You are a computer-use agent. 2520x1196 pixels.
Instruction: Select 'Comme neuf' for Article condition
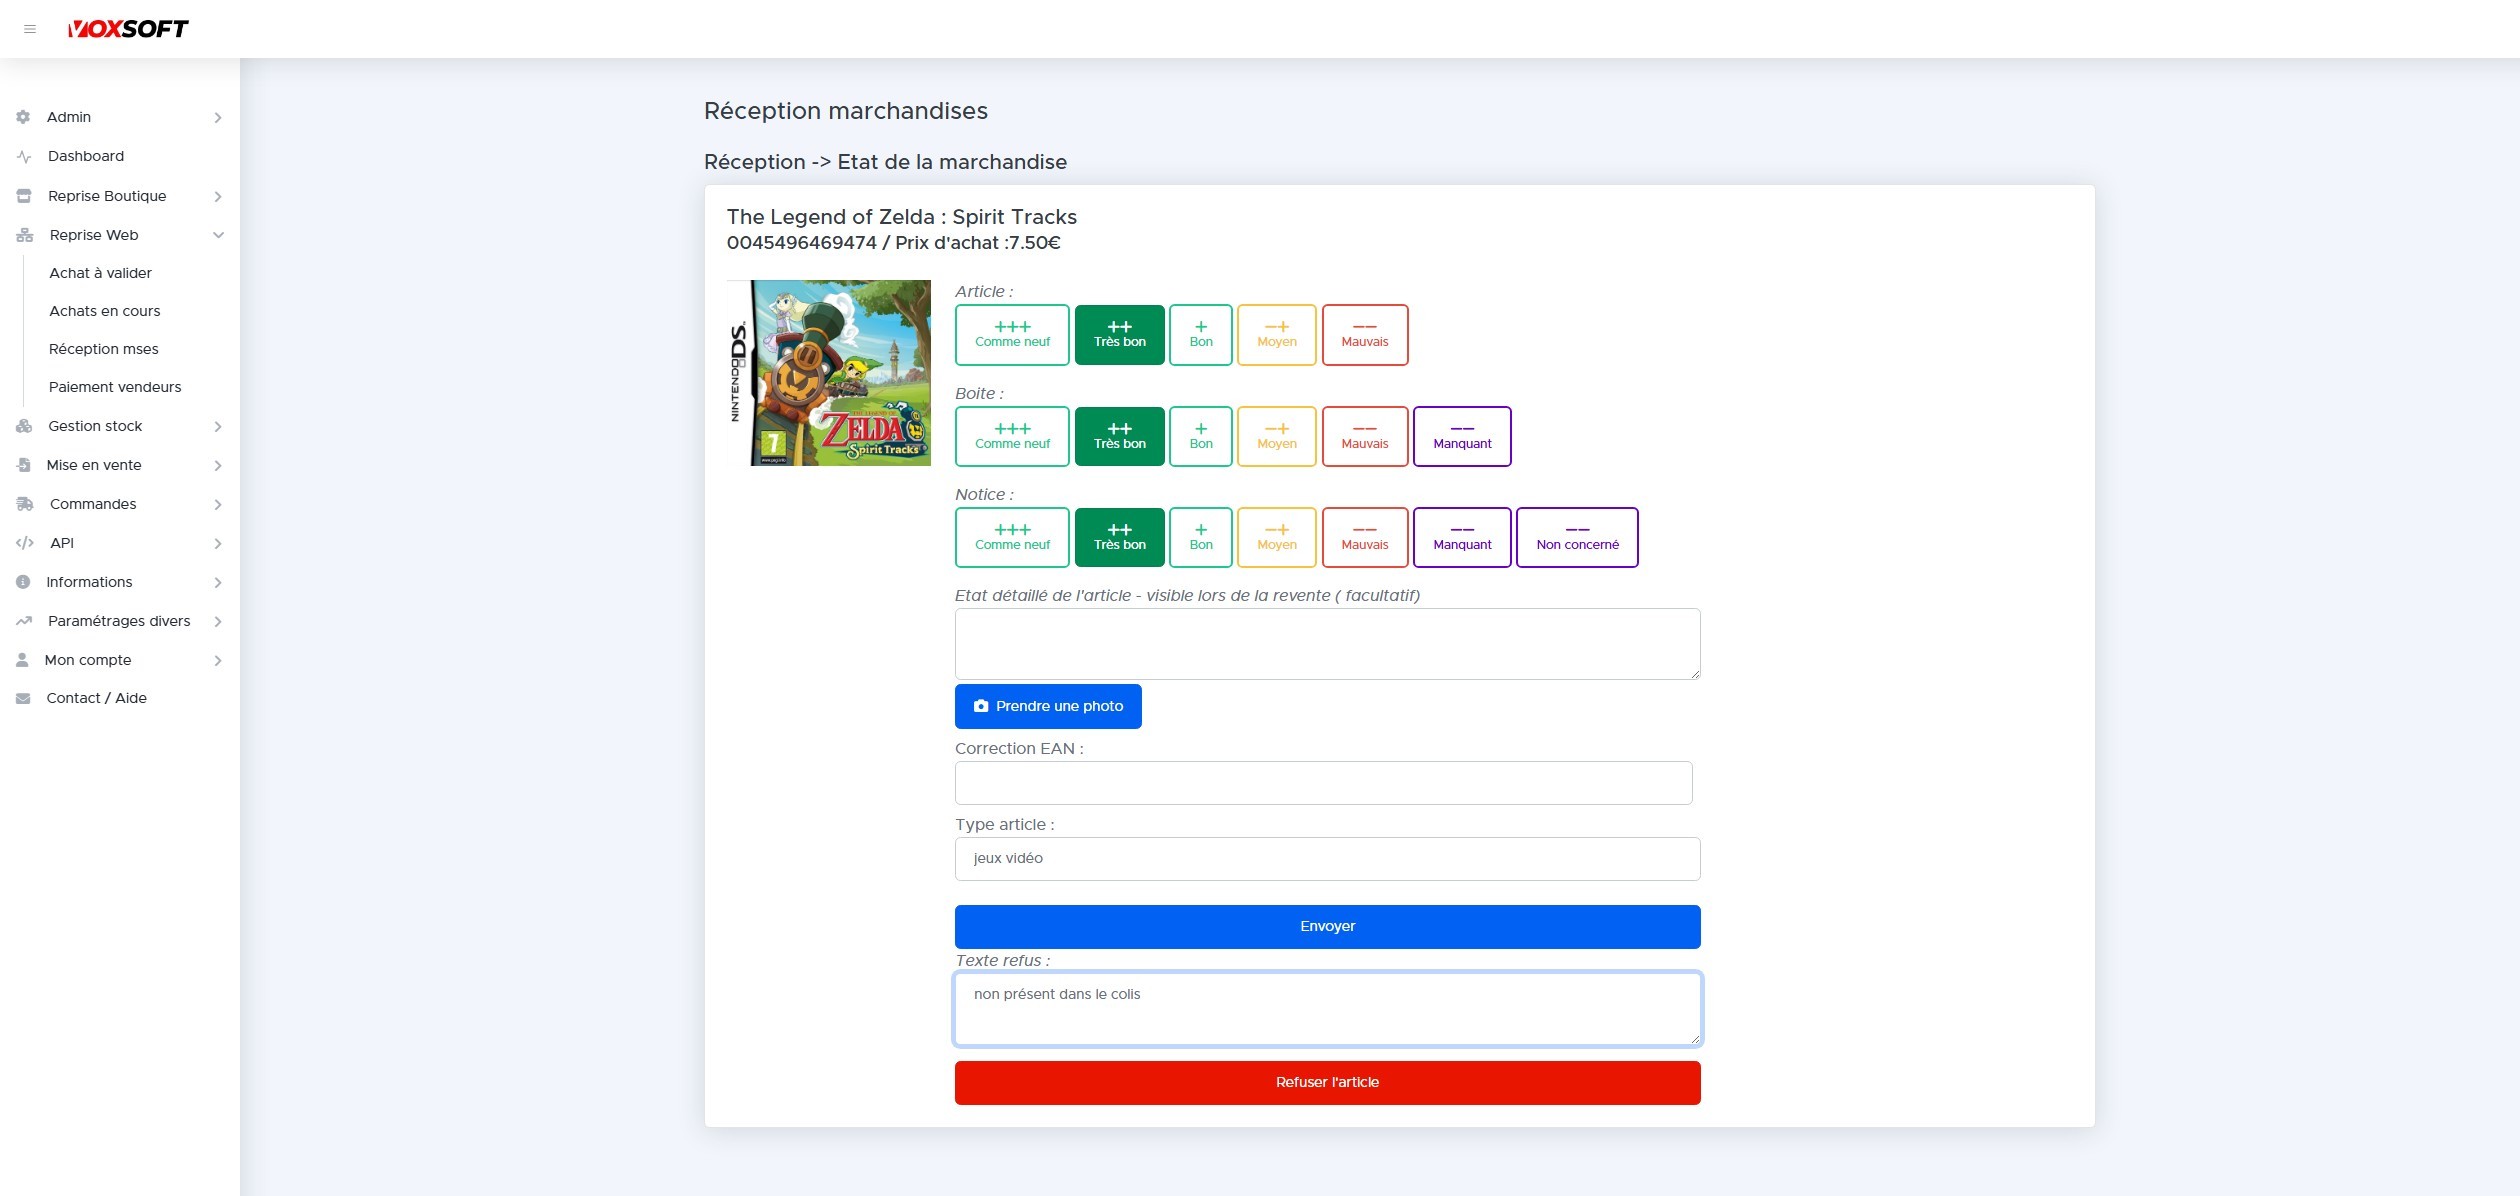1012,335
